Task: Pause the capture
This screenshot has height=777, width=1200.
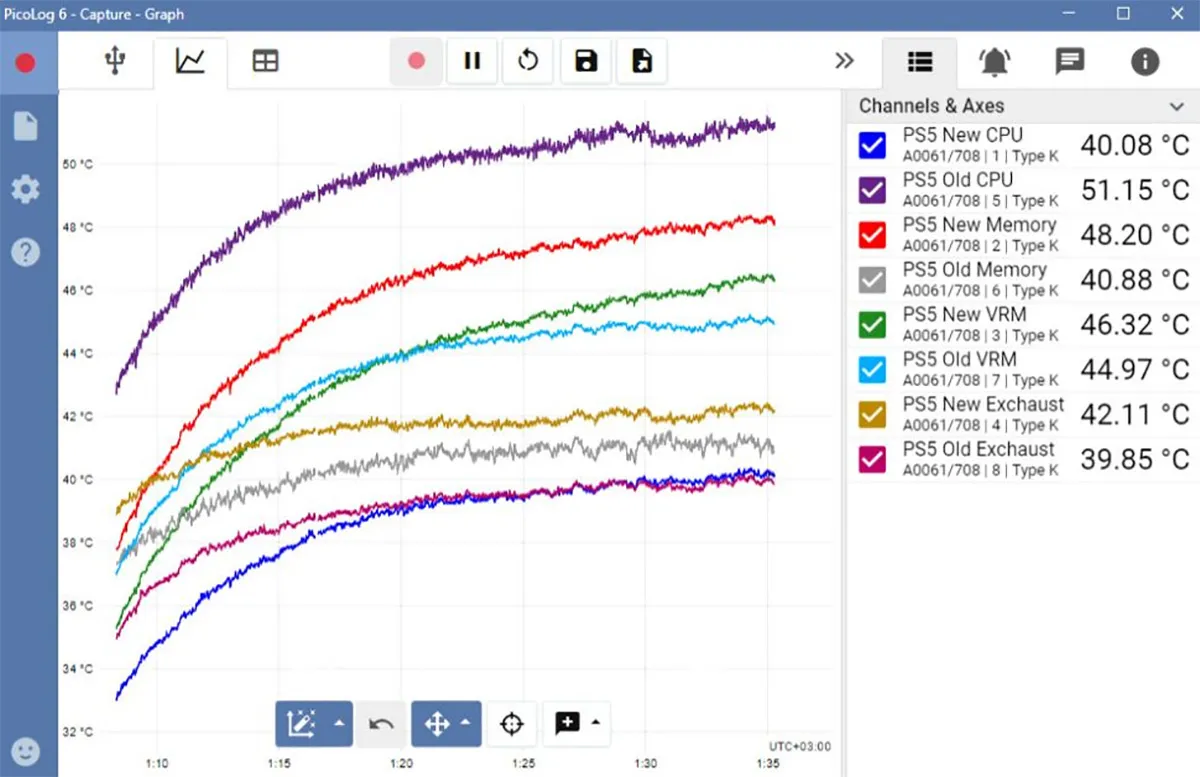Action: (472, 62)
